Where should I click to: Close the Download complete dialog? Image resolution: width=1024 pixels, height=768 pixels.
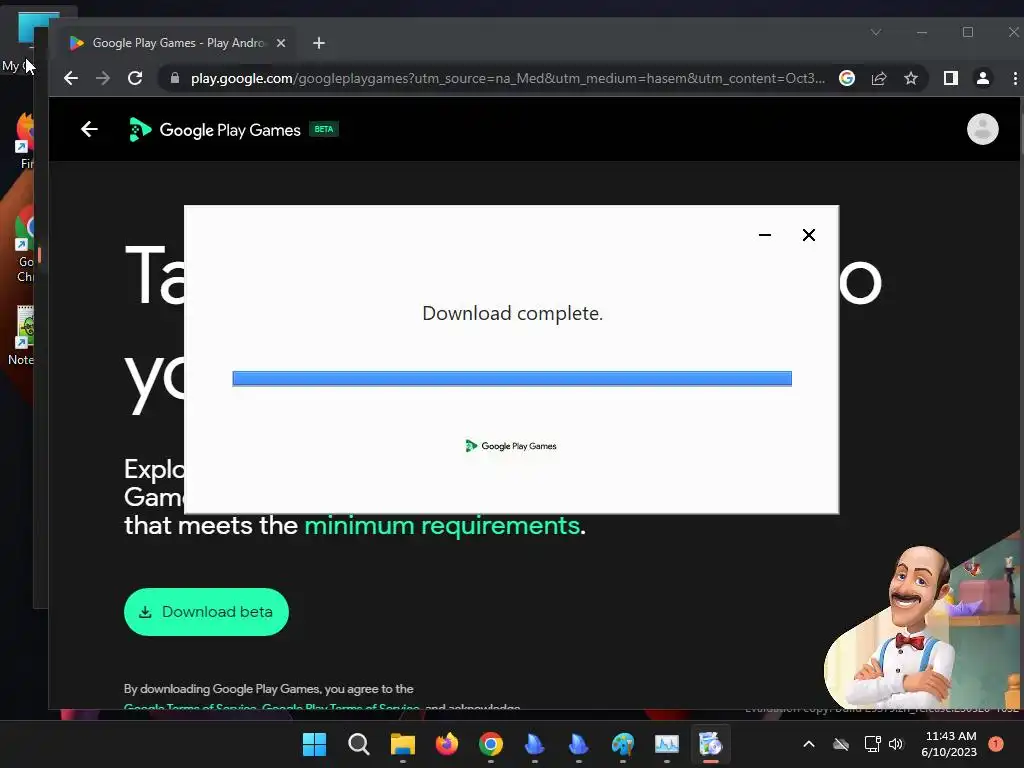[x=808, y=235]
